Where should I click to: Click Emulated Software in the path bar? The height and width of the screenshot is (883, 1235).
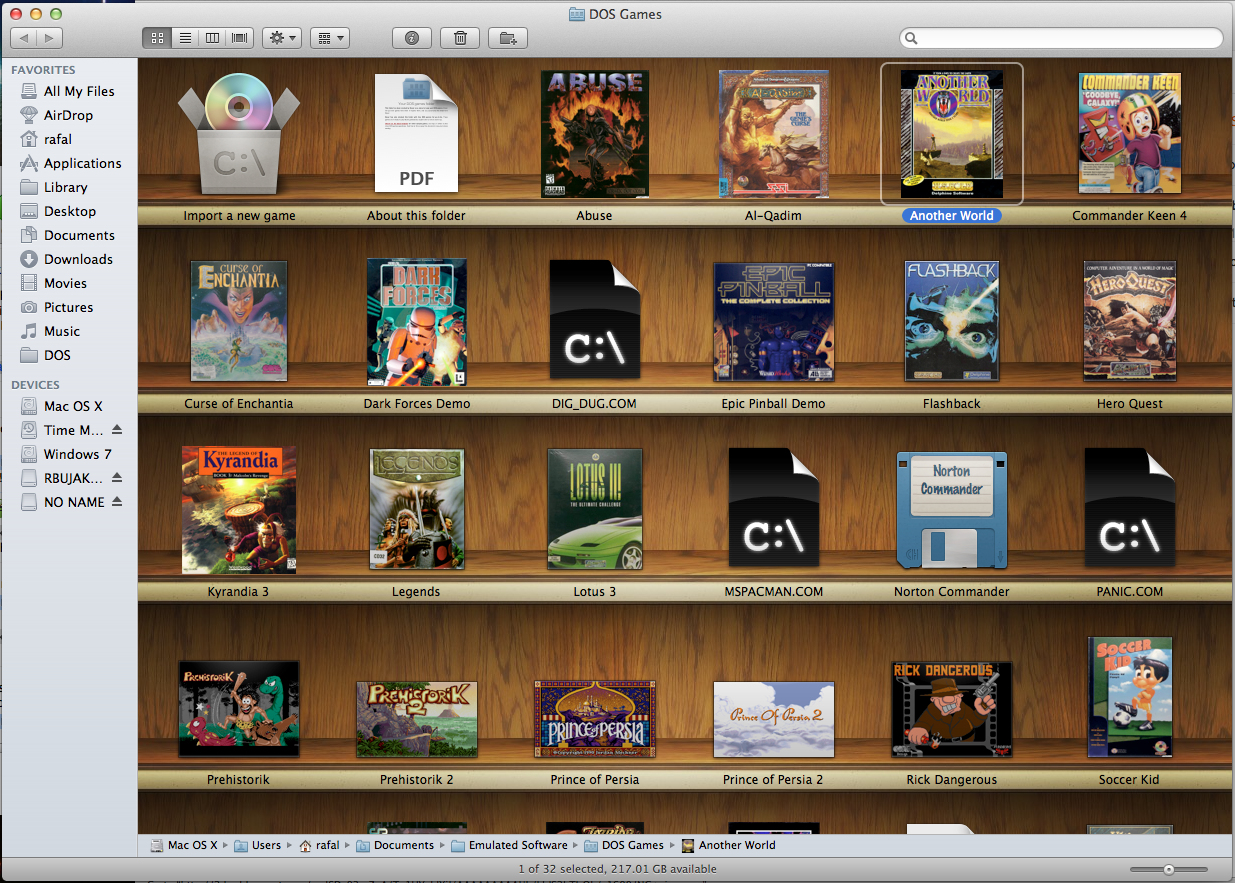pos(509,845)
